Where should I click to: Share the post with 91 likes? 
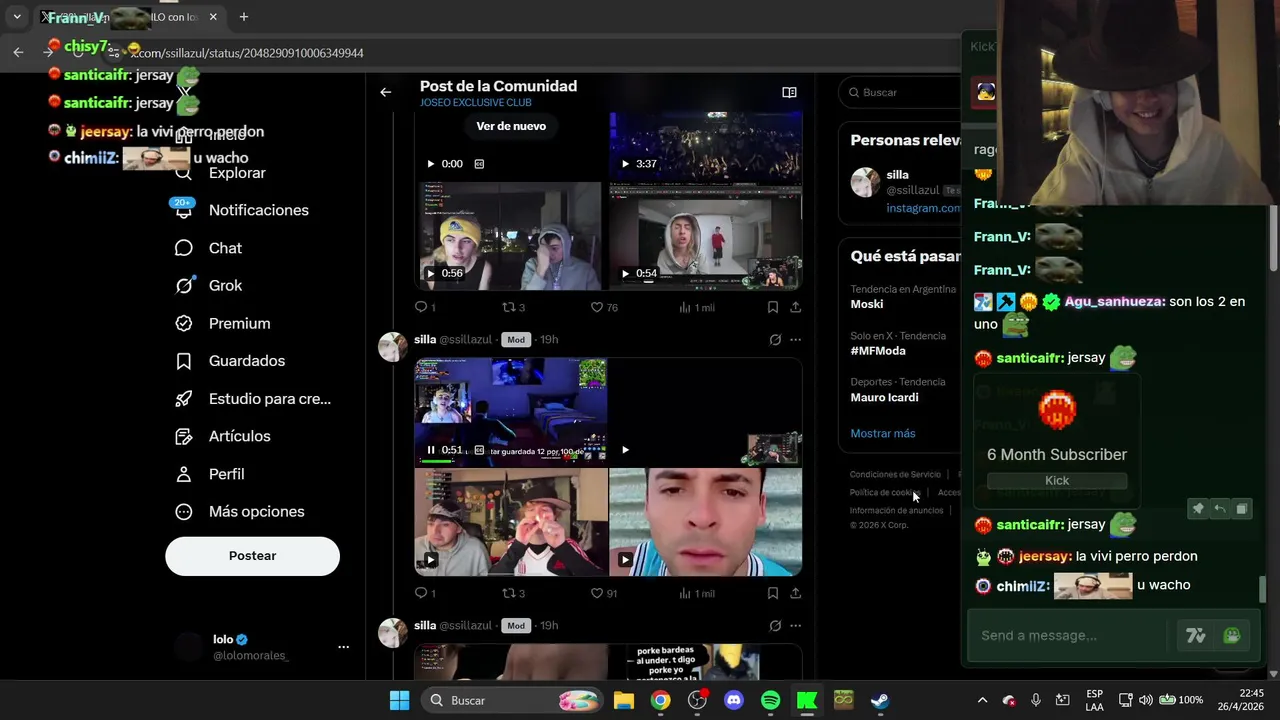[795, 593]
